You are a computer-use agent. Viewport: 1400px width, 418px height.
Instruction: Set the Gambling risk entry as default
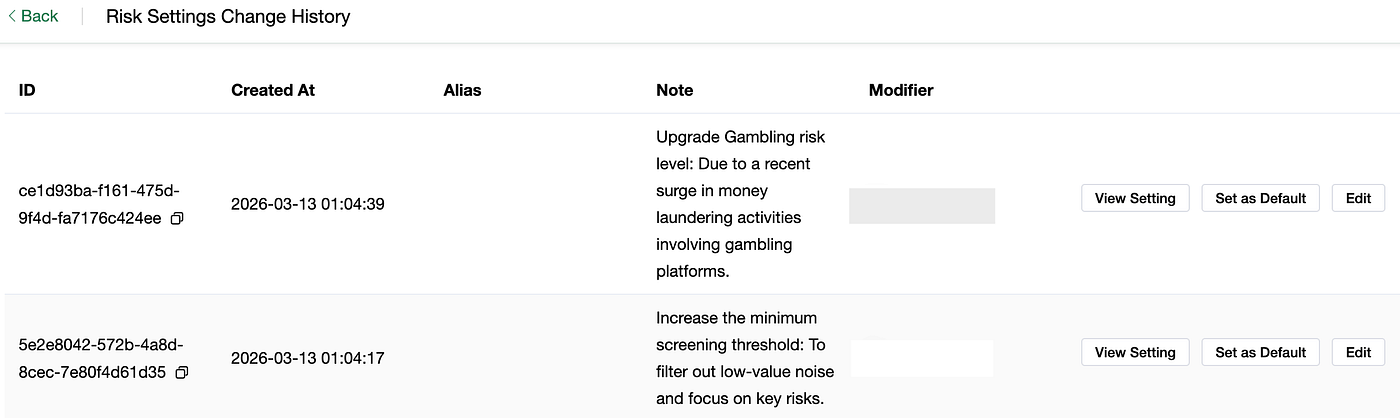1260,198
